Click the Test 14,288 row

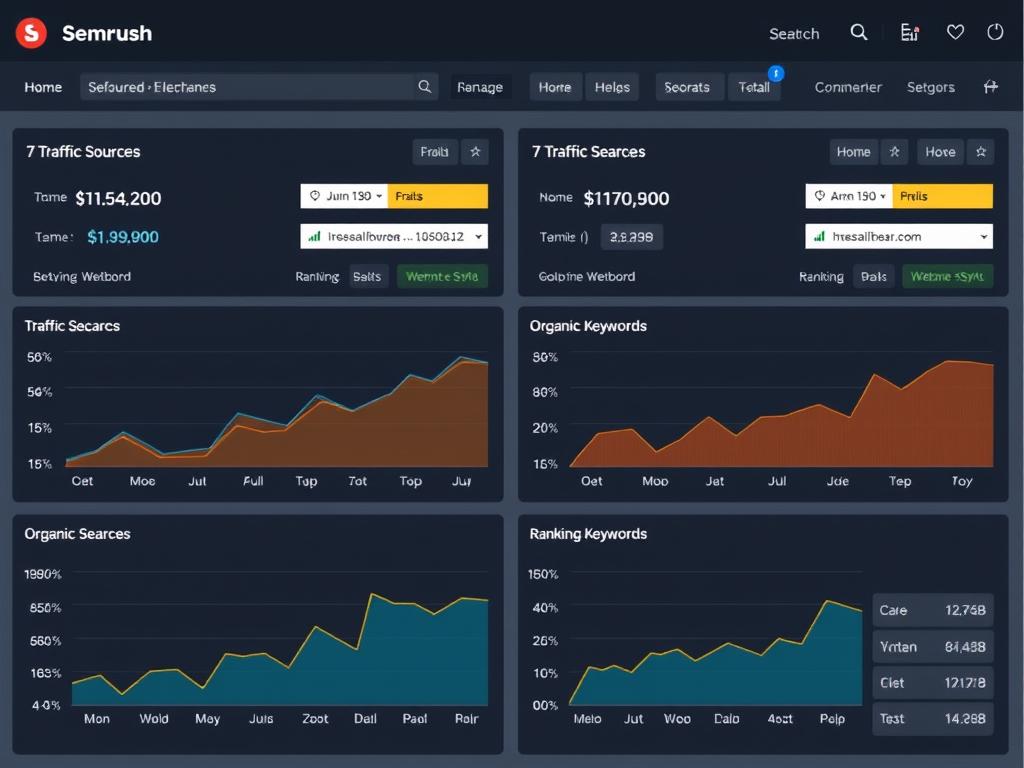coord(933,718)
